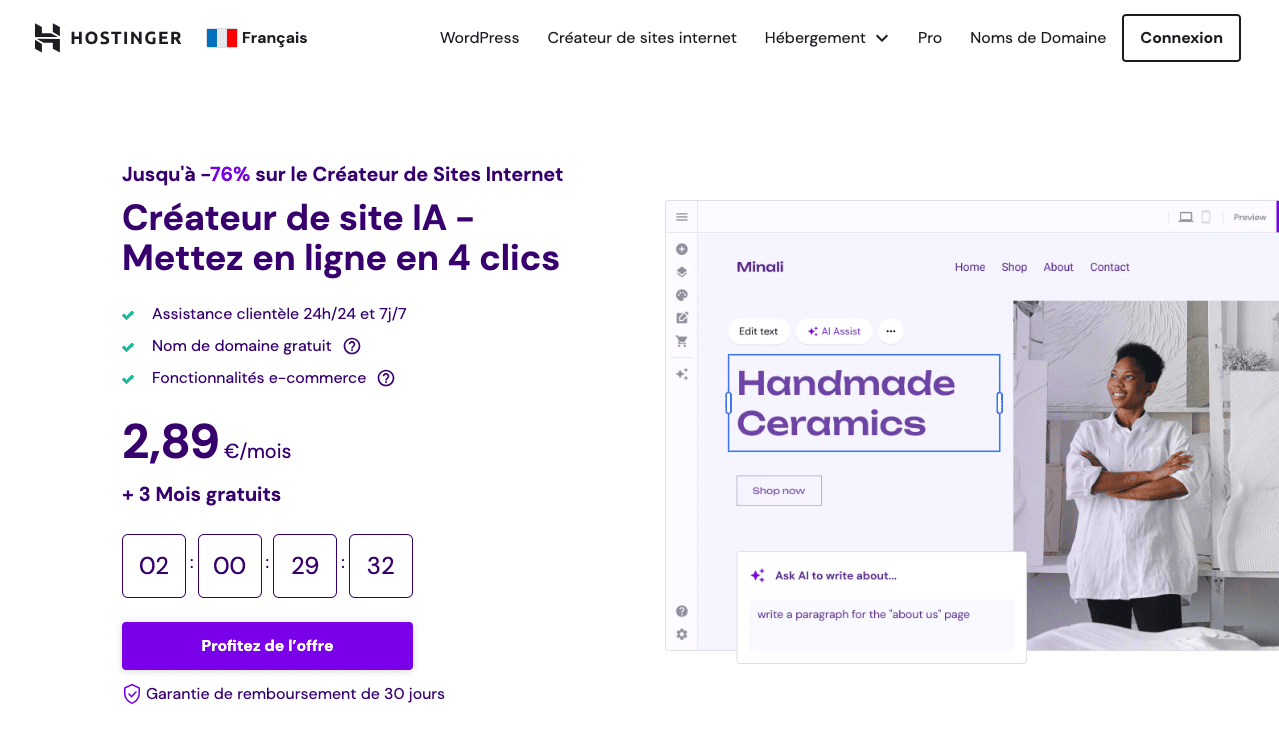Open Créateur de sites internet menu item
1279x731 pixels.
[x=642, y=38]
